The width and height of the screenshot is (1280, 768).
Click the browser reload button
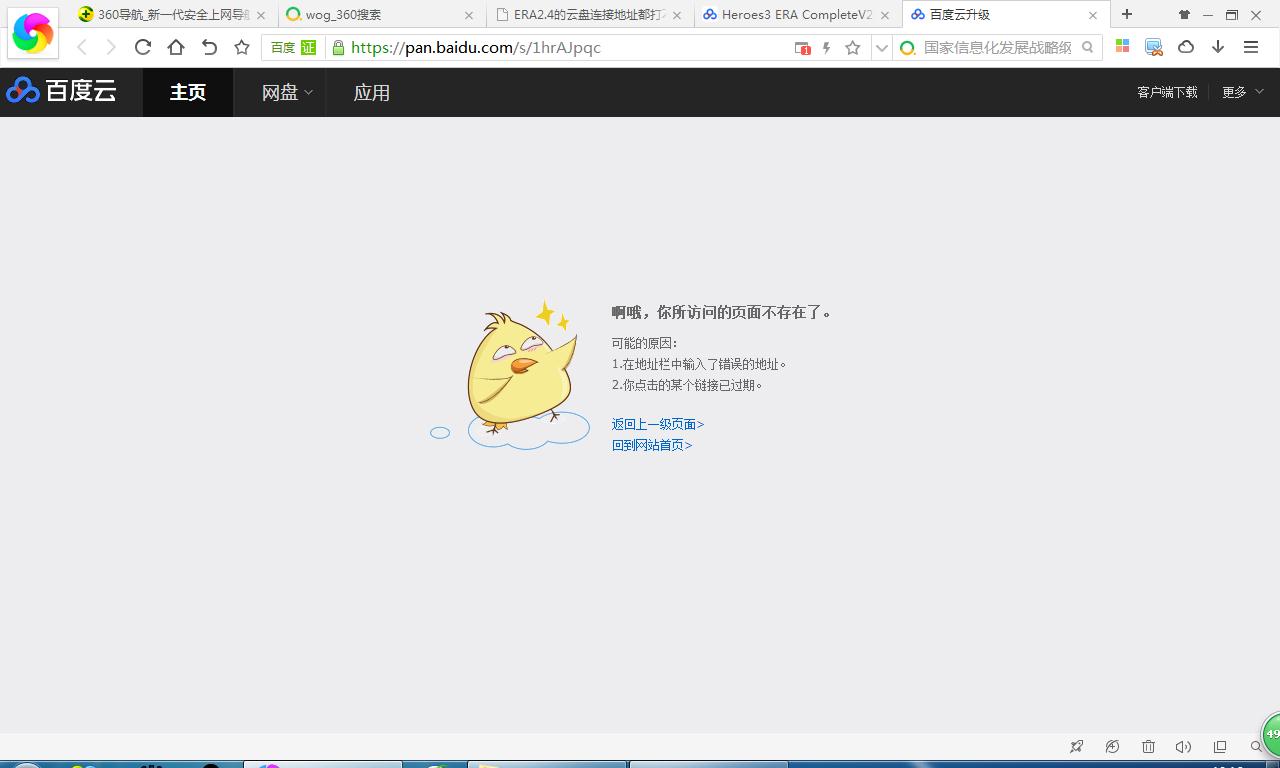tap(143, 47)
